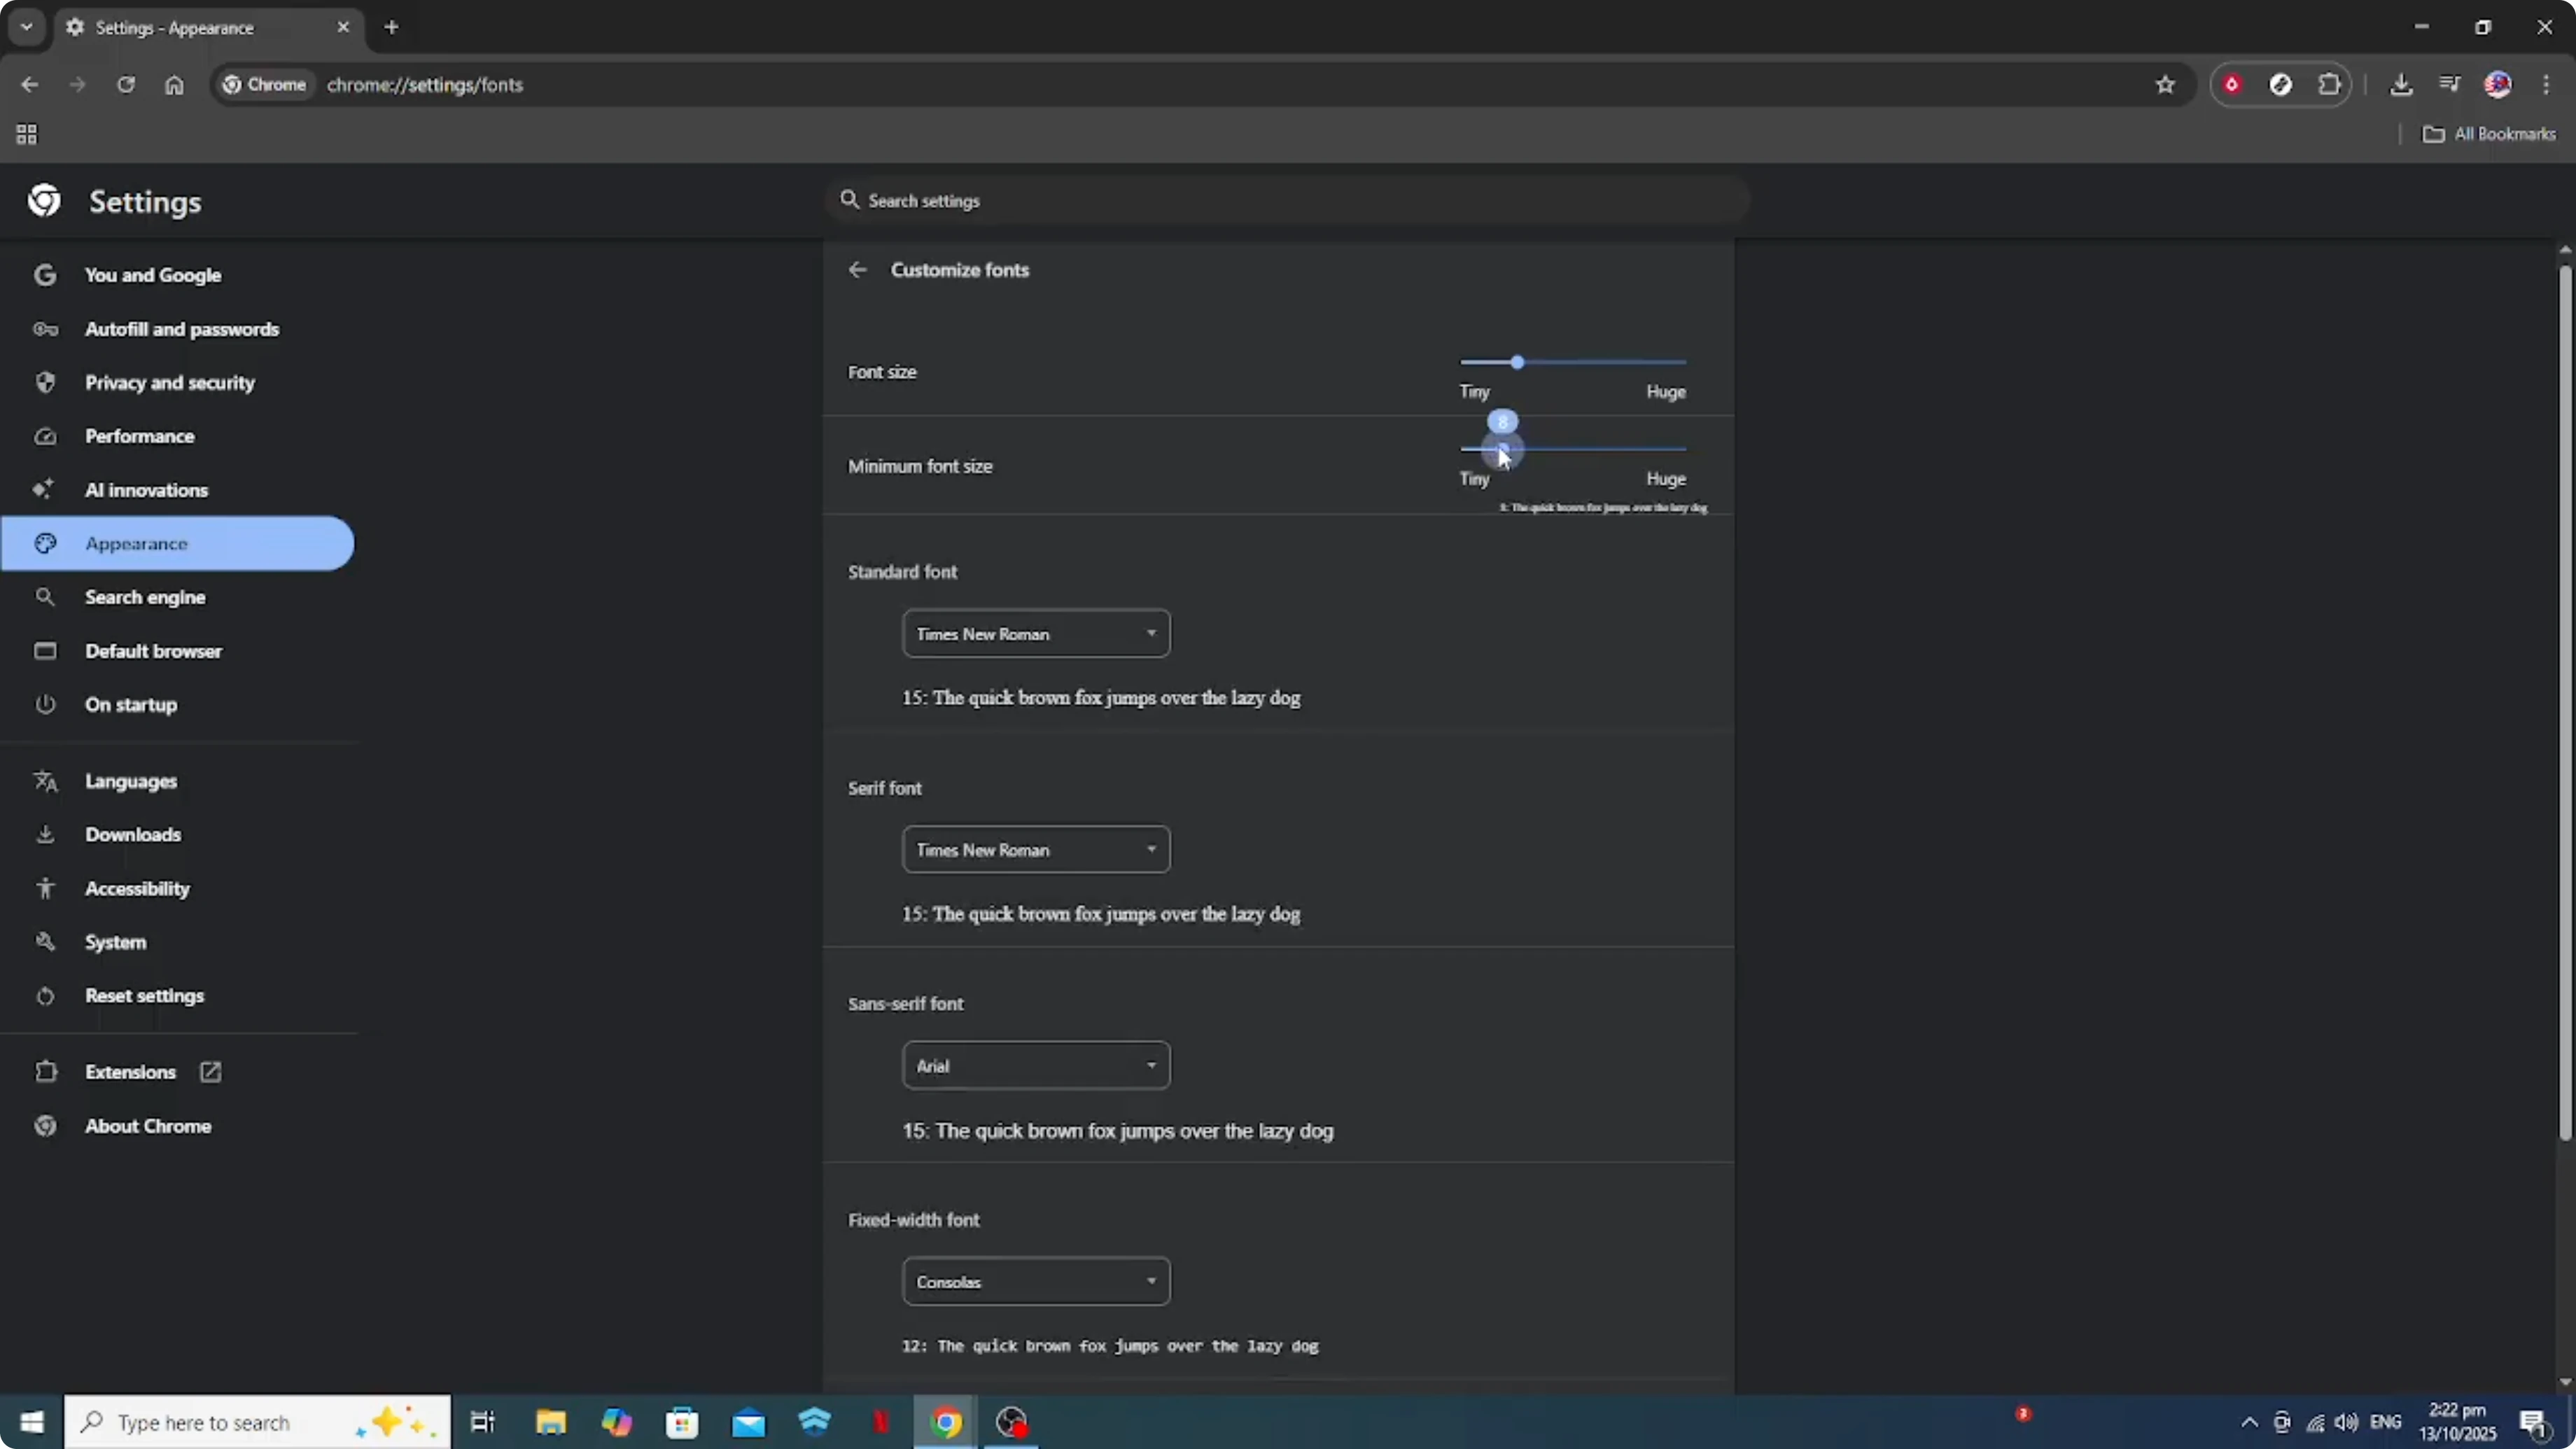Image resolution: width=2576 pixels, height=1449 pixels.
Task: Open the apps grid in the bookmarks bar
Action: pyautogui.click(x=27, y=134)
